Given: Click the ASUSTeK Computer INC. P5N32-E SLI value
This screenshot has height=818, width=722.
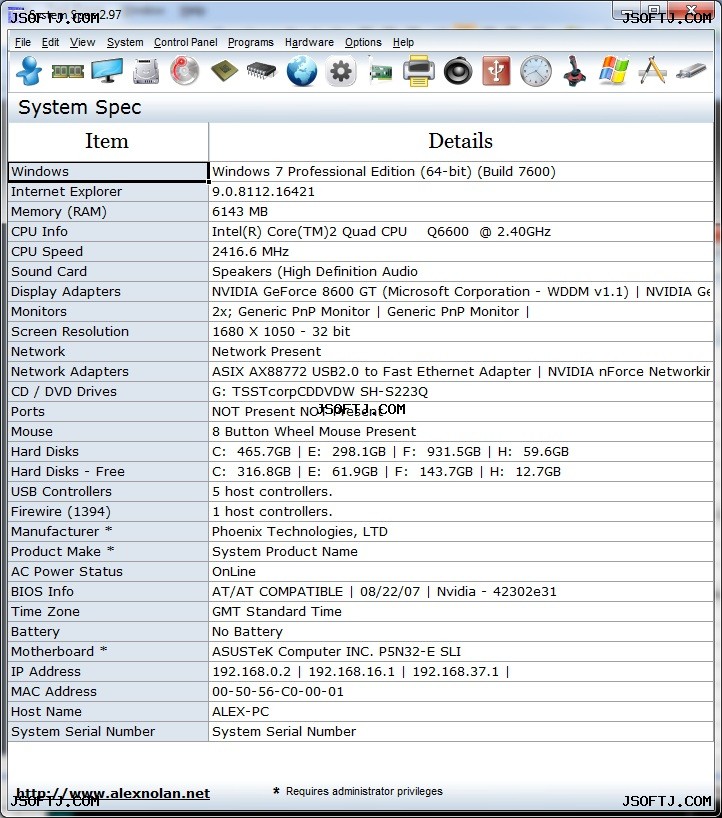Looking at the screenshot, I should point(336,651).
